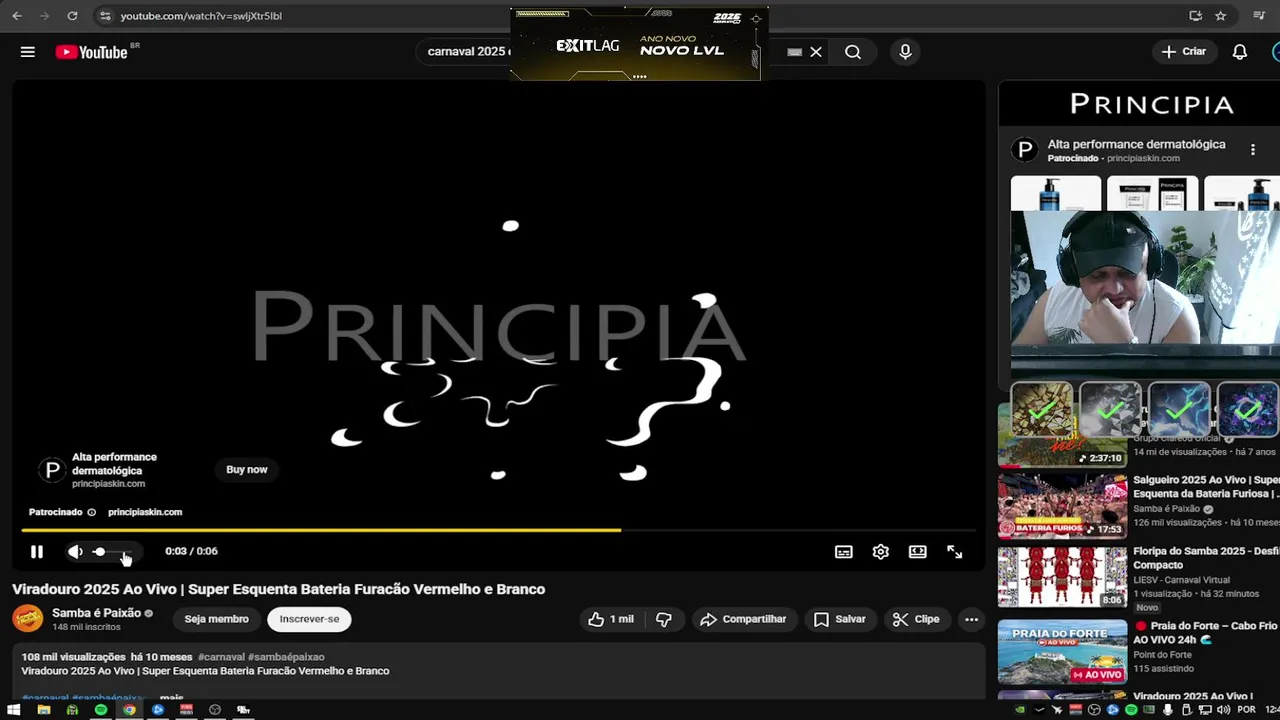
Task: Open the PRINCIPIA banner in the sidebar
Action: [1139, 104]
